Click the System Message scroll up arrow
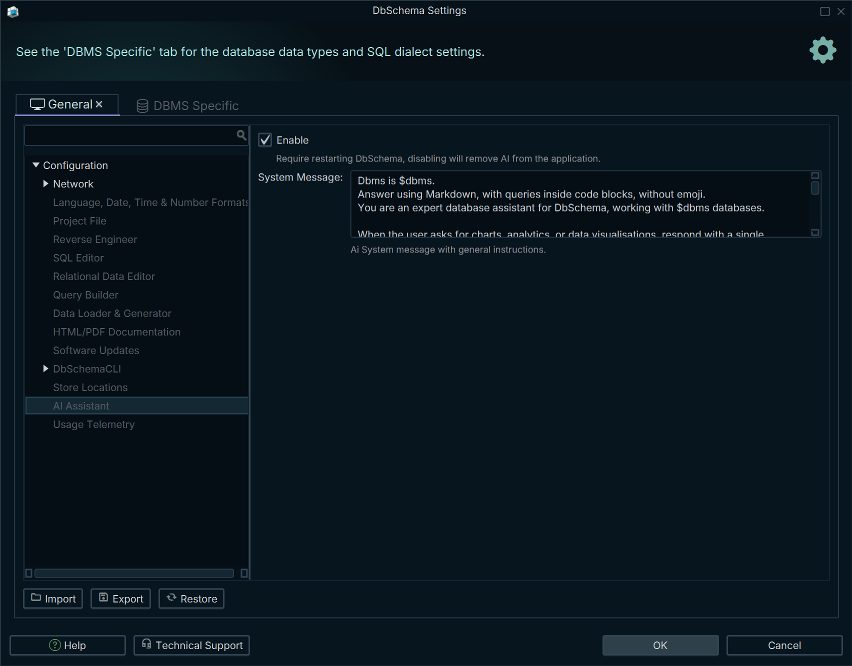 tap(815, 175)
